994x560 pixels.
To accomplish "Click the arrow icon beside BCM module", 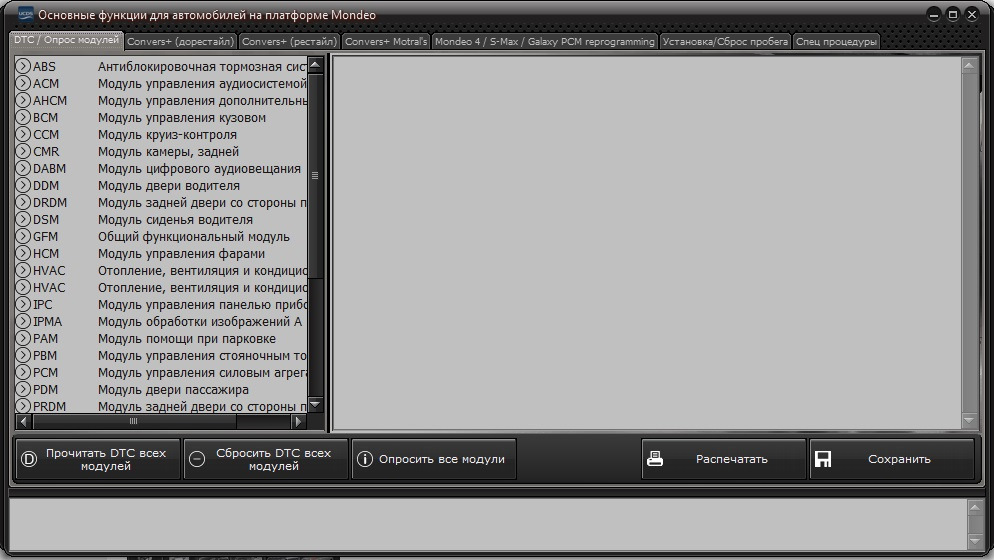I will (x=23, y=117).
